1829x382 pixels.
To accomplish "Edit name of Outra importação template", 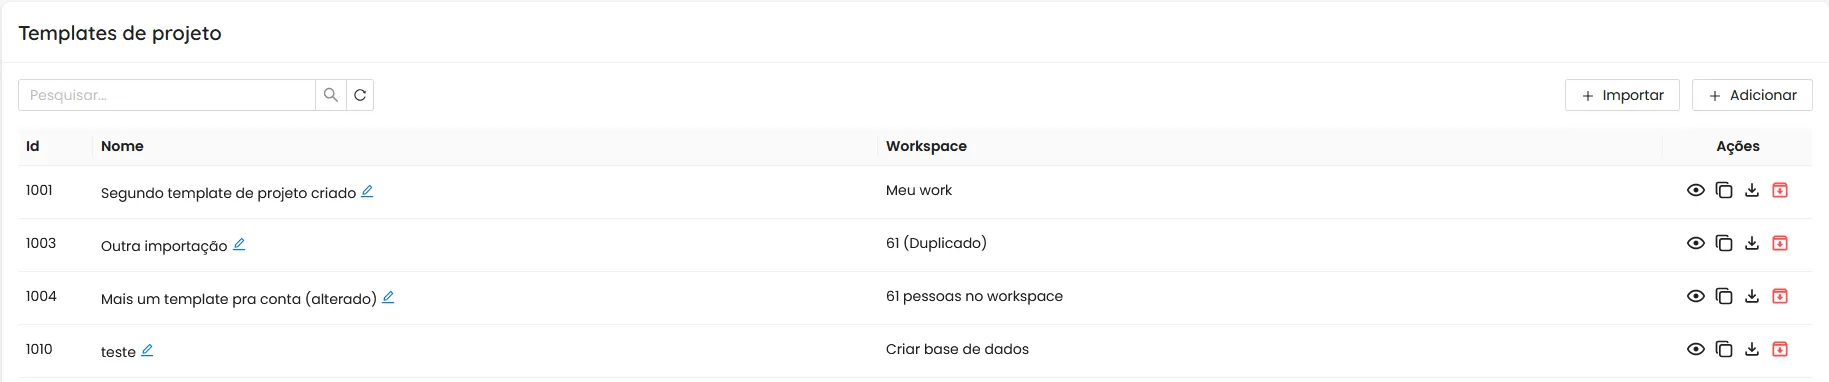I will [239, 244].
